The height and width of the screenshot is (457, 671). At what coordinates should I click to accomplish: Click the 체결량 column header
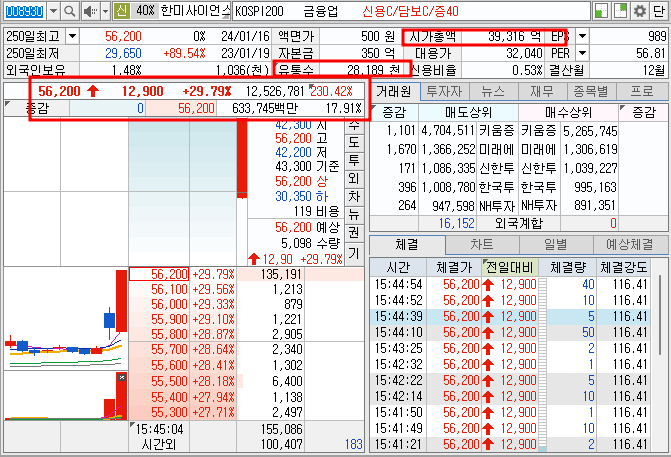pos(567,267)
